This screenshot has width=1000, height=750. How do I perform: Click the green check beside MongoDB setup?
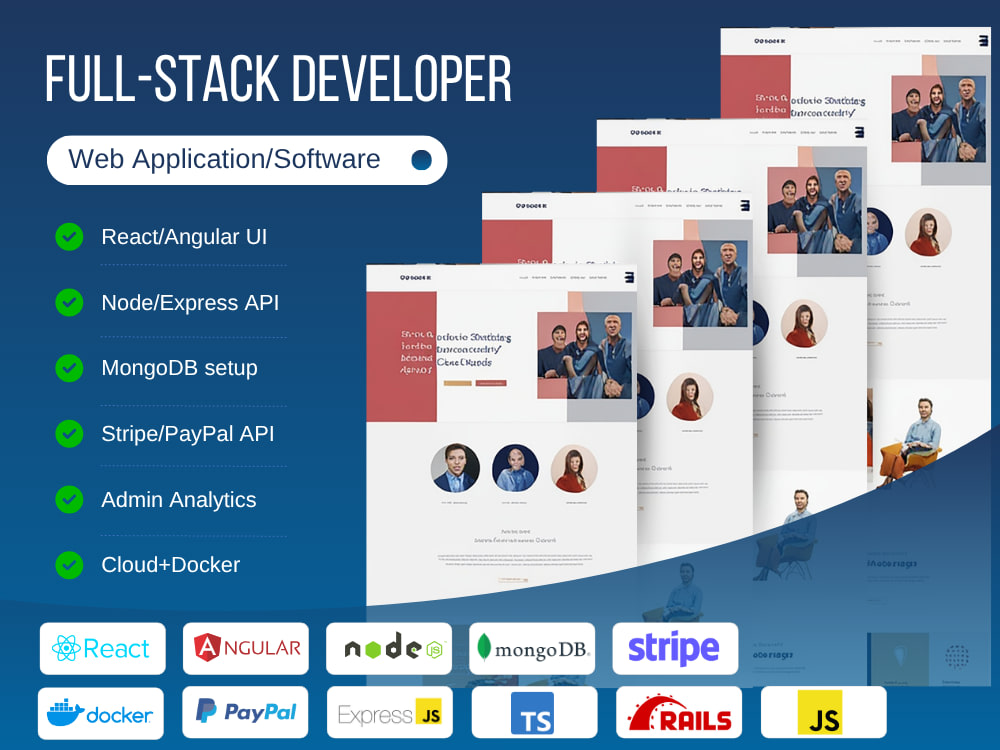(x=69, y=368)
